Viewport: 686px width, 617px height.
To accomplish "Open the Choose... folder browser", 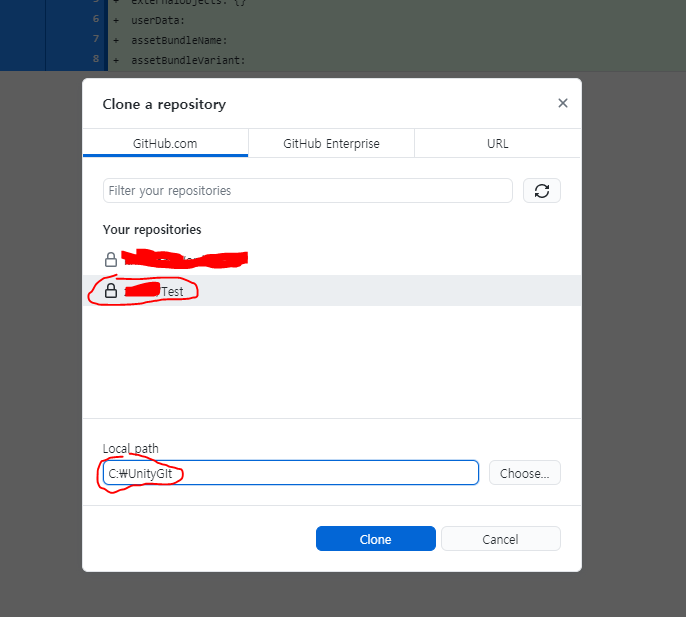I will (x=525, y=473).
